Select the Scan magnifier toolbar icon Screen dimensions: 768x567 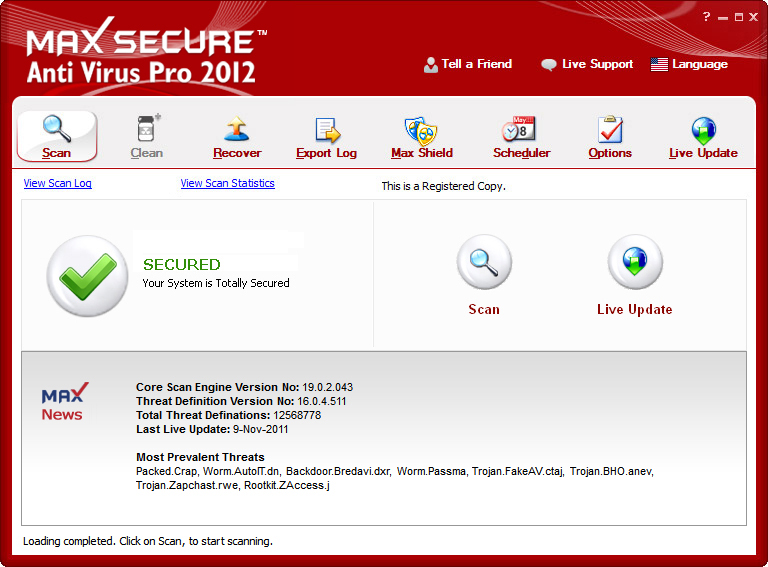coord(57,129)
